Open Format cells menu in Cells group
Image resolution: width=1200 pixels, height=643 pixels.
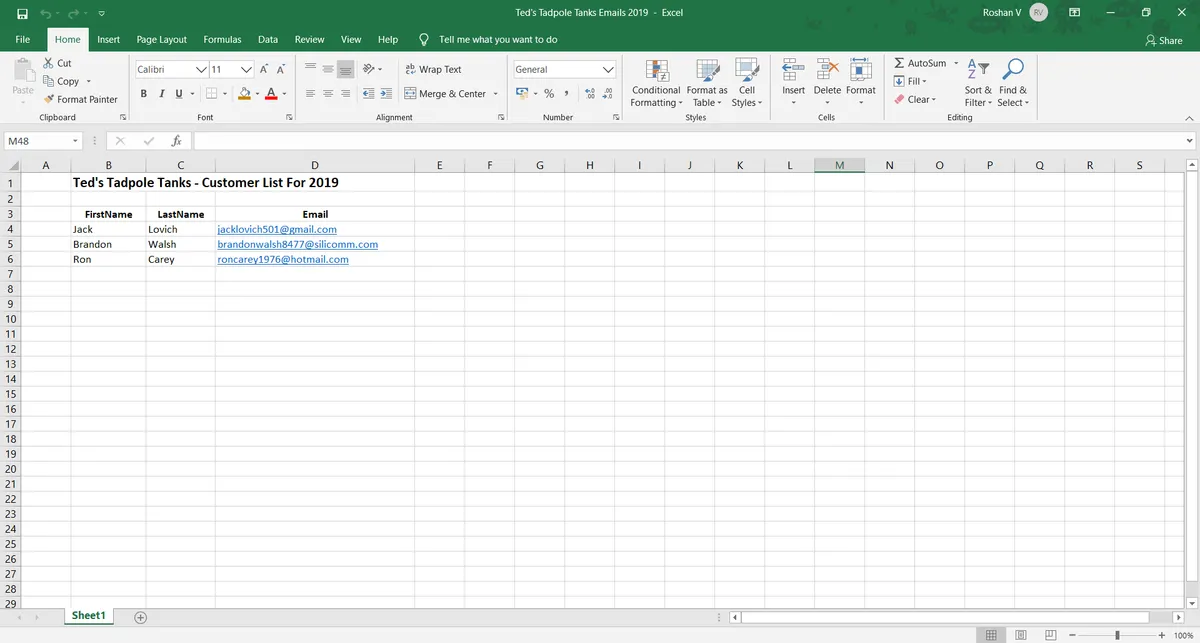click(861, 82)
